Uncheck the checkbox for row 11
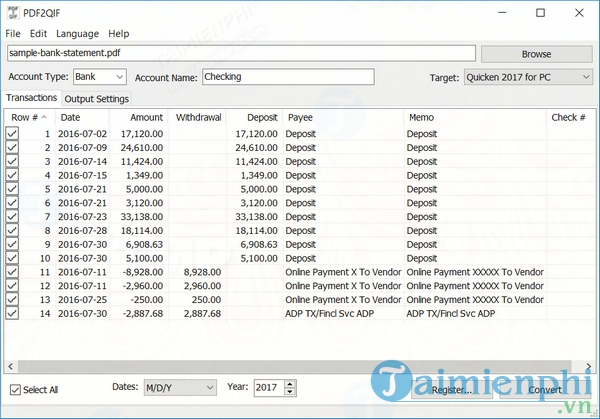 [x=12, y=272]
